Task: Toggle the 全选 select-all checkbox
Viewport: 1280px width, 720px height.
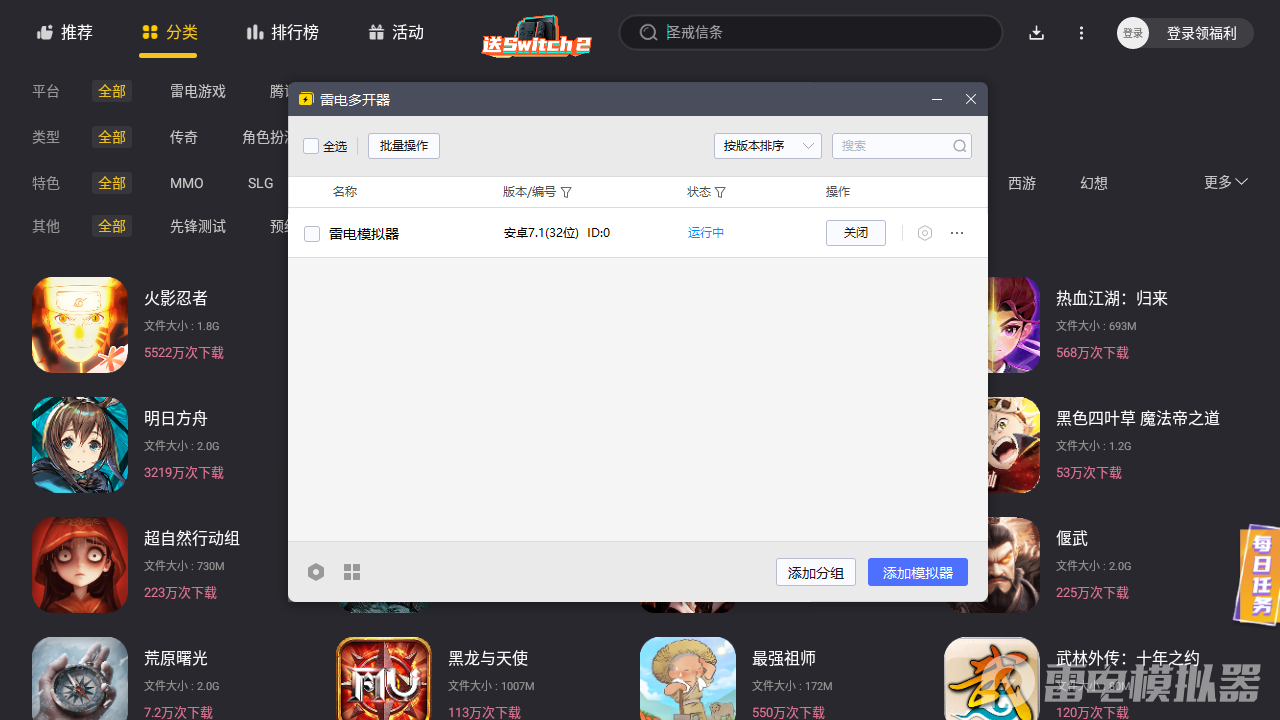Action: click(311, 146)
